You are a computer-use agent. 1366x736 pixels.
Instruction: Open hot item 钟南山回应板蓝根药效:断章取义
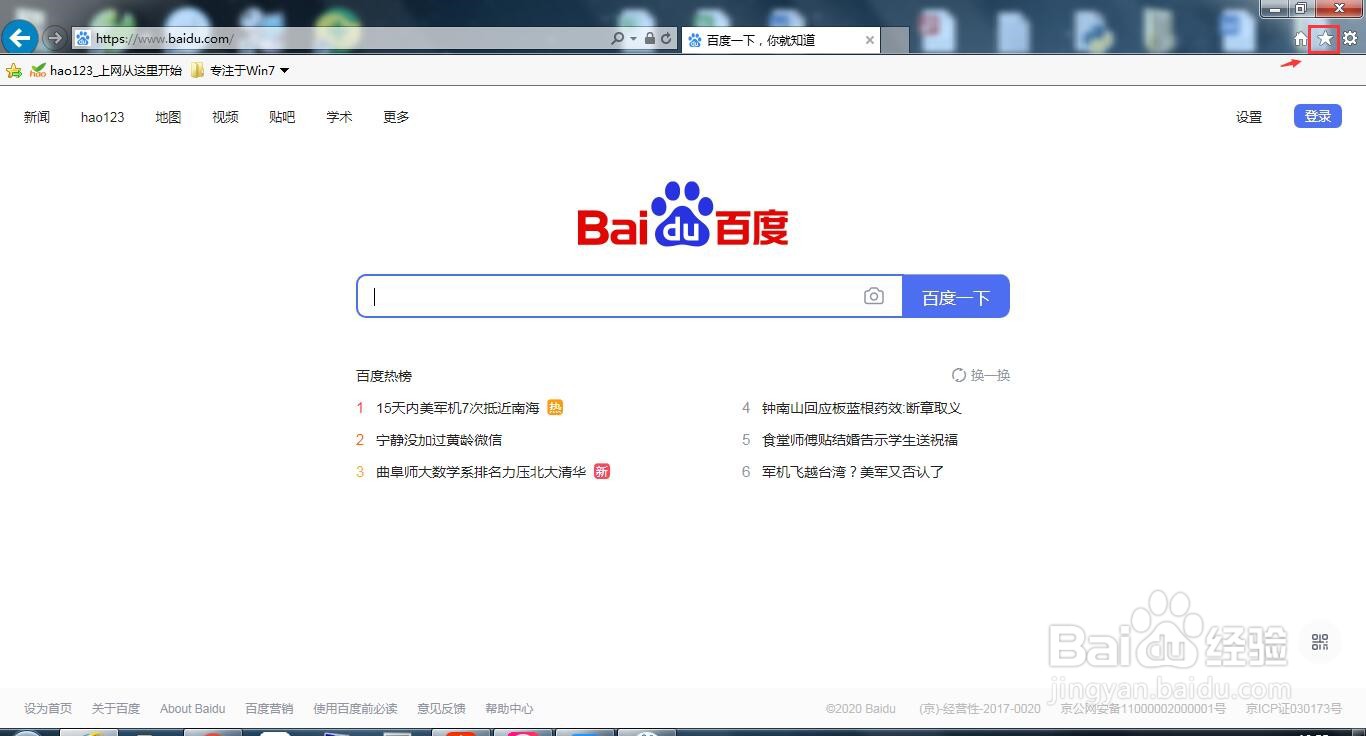point(861,408)
